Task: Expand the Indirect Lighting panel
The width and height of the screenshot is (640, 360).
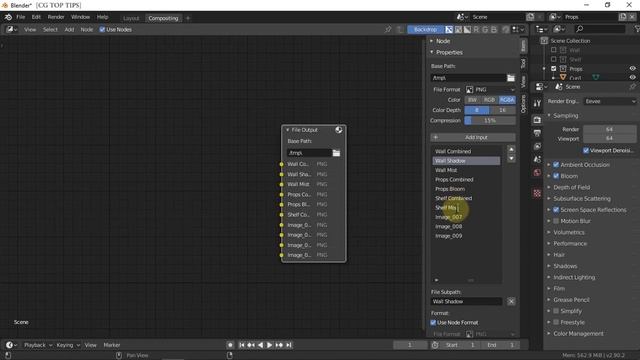Action: (x=574, y=278)
